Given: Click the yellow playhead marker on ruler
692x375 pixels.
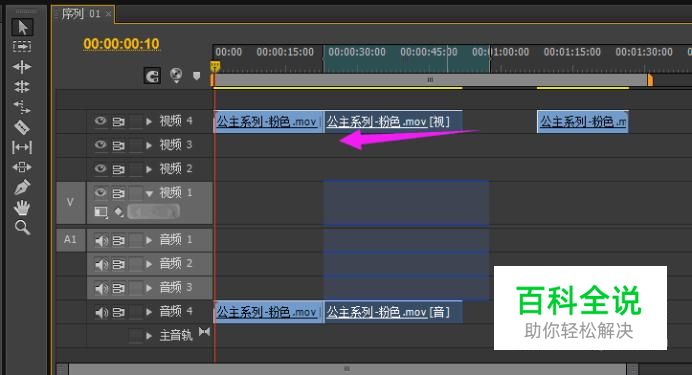Looking at the screenshot, I should [215, 67].
